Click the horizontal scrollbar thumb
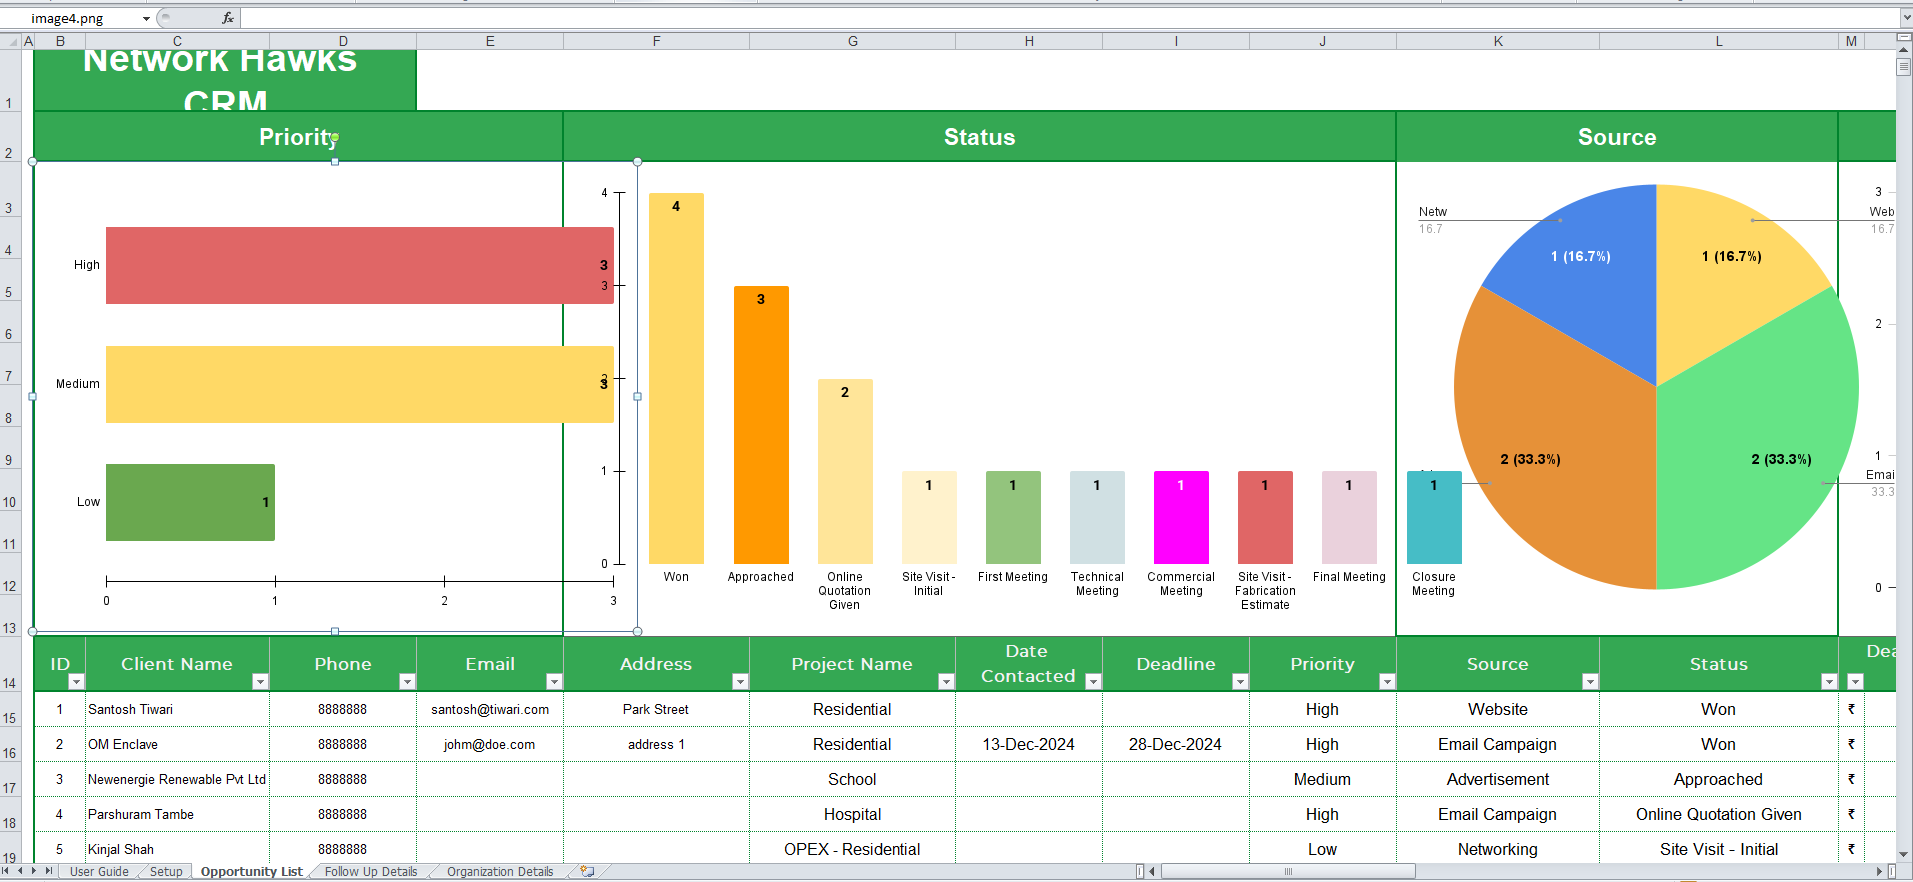Viewport: 1913px width, 882px height. coord(1288,871)
